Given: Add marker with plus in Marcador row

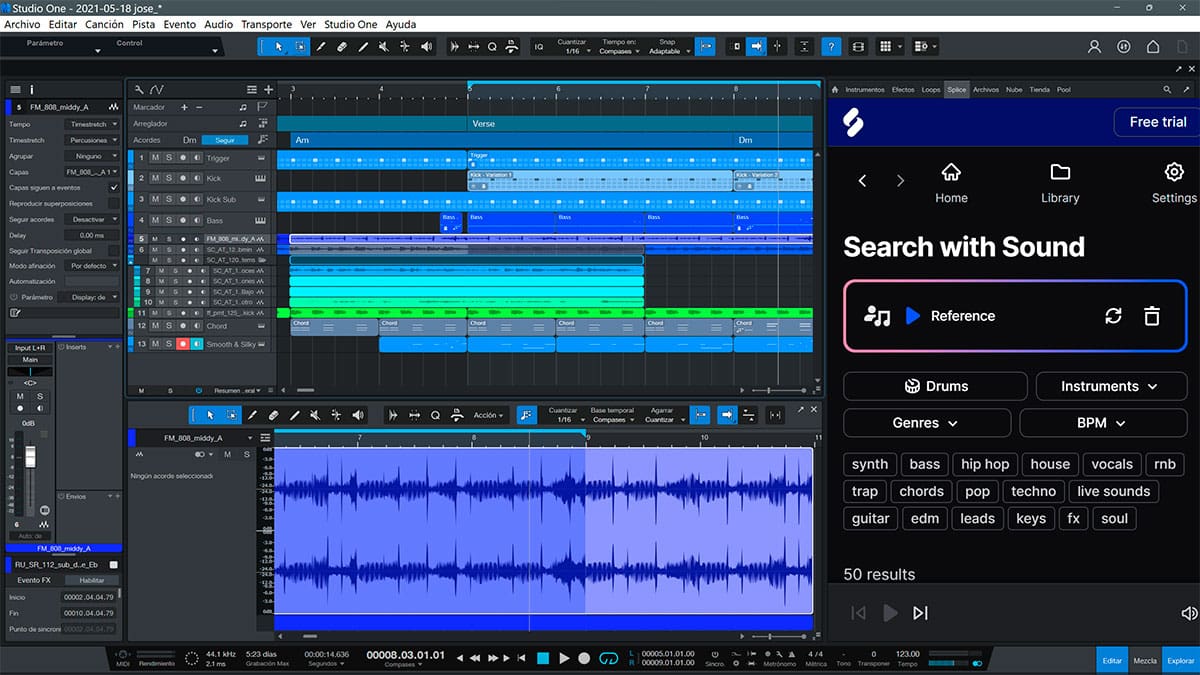Looking at the screenshot, I should coord(184,107).
